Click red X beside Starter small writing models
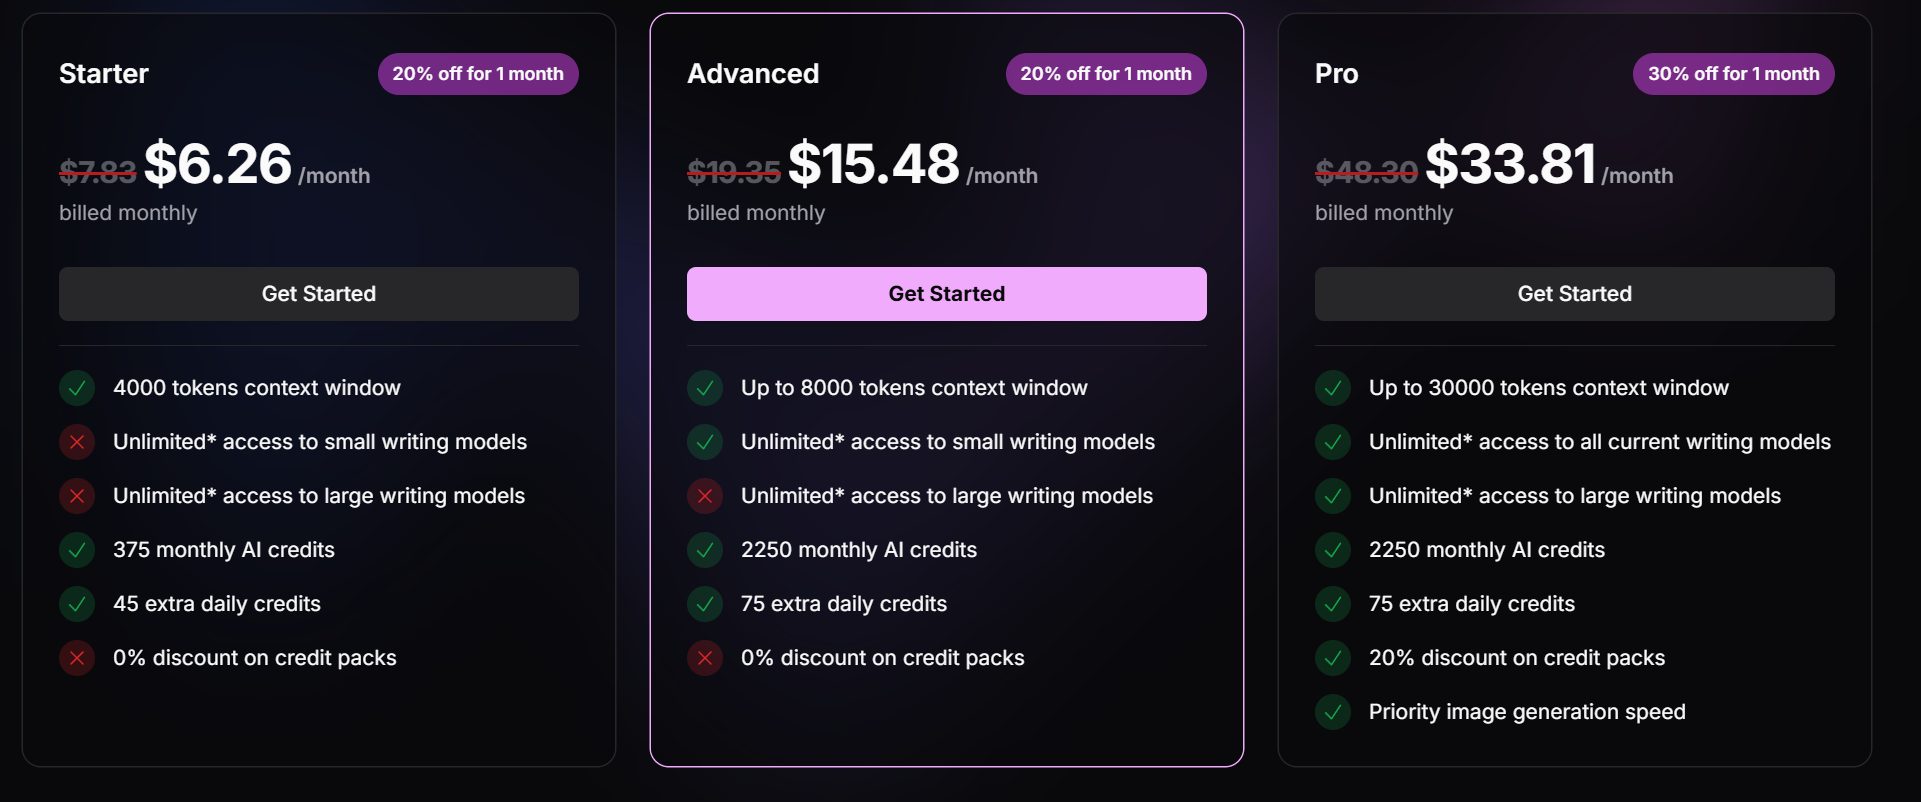The width and height of the screenshot is (1921, 802). click(77, 442)
